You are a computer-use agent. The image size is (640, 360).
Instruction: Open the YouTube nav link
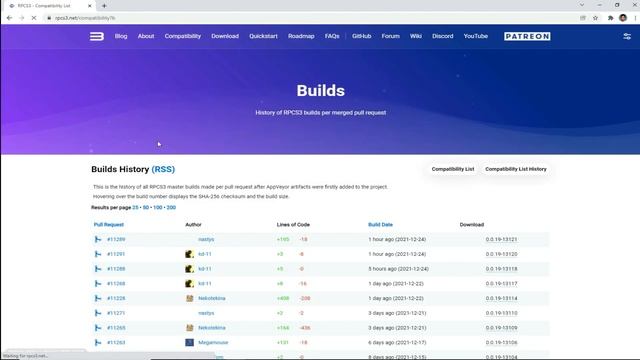476,36
